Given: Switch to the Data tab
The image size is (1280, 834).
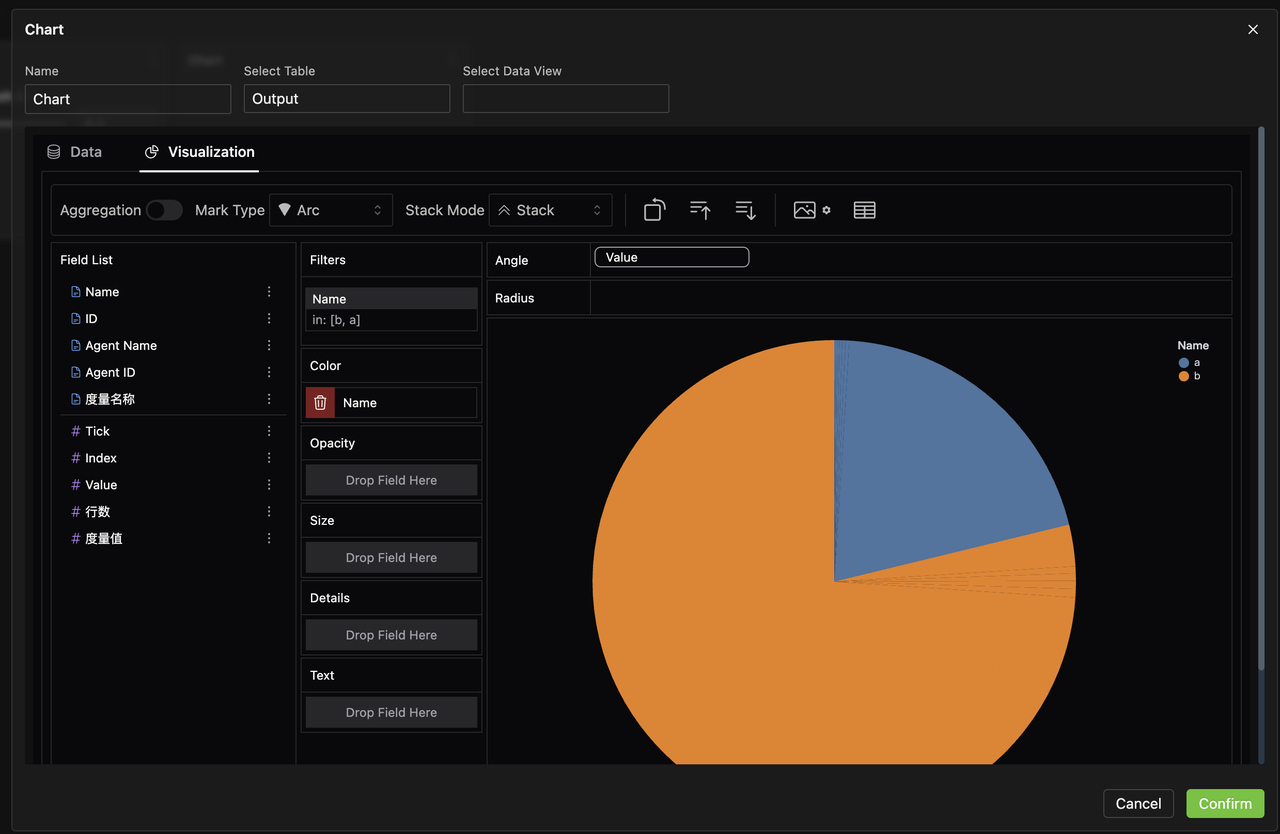Looking at the screenshot, I should [75, 152].
